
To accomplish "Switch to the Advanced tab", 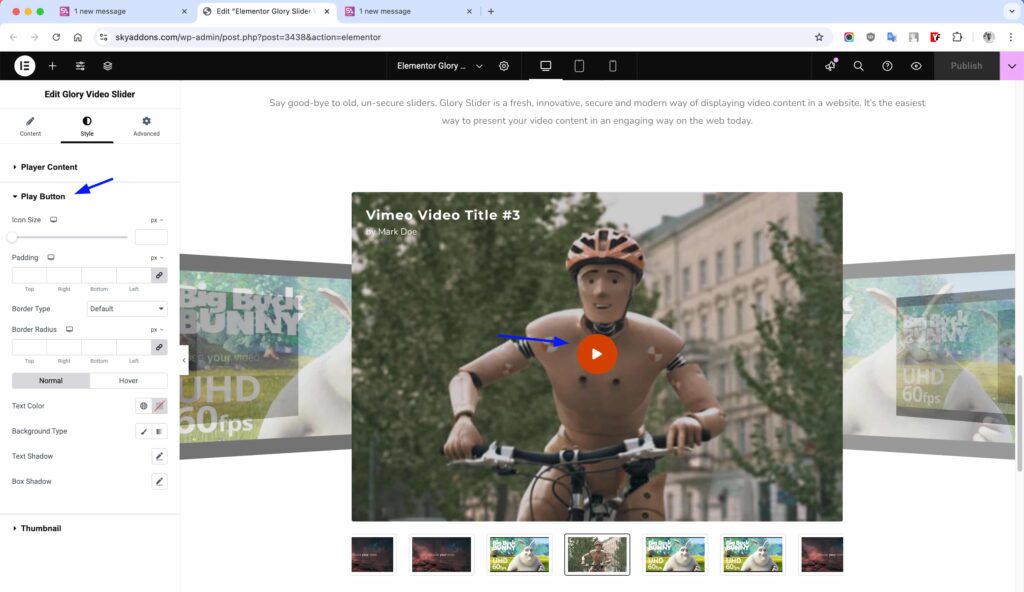I will click(x=146, y=126).
